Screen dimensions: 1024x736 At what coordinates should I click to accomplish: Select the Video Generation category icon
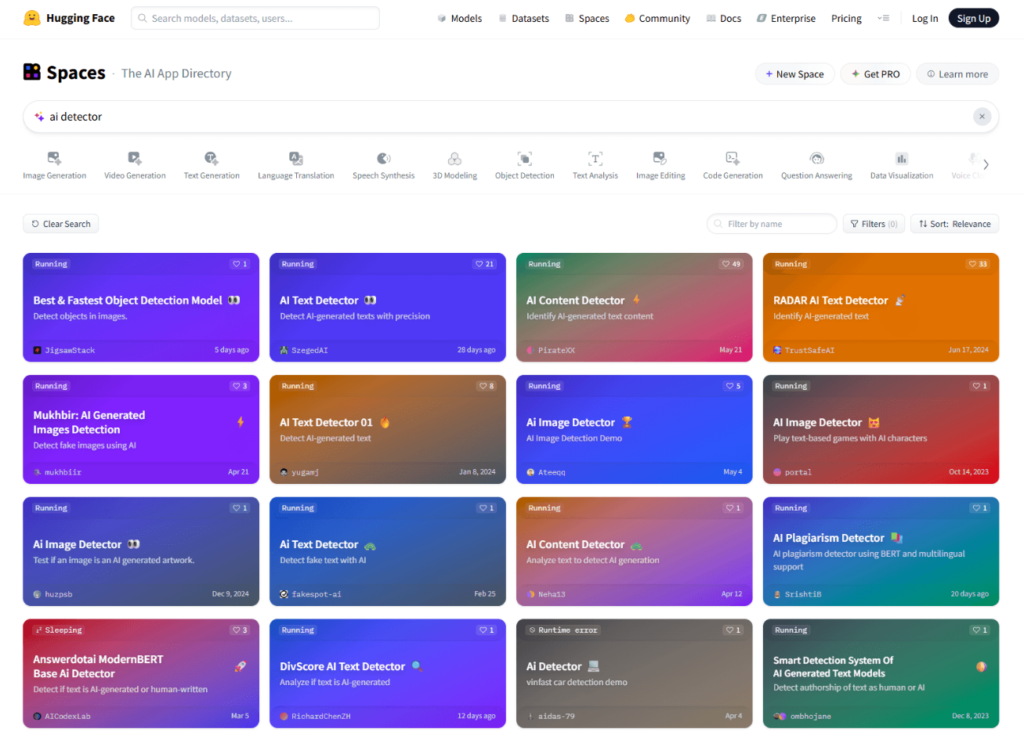135,158
